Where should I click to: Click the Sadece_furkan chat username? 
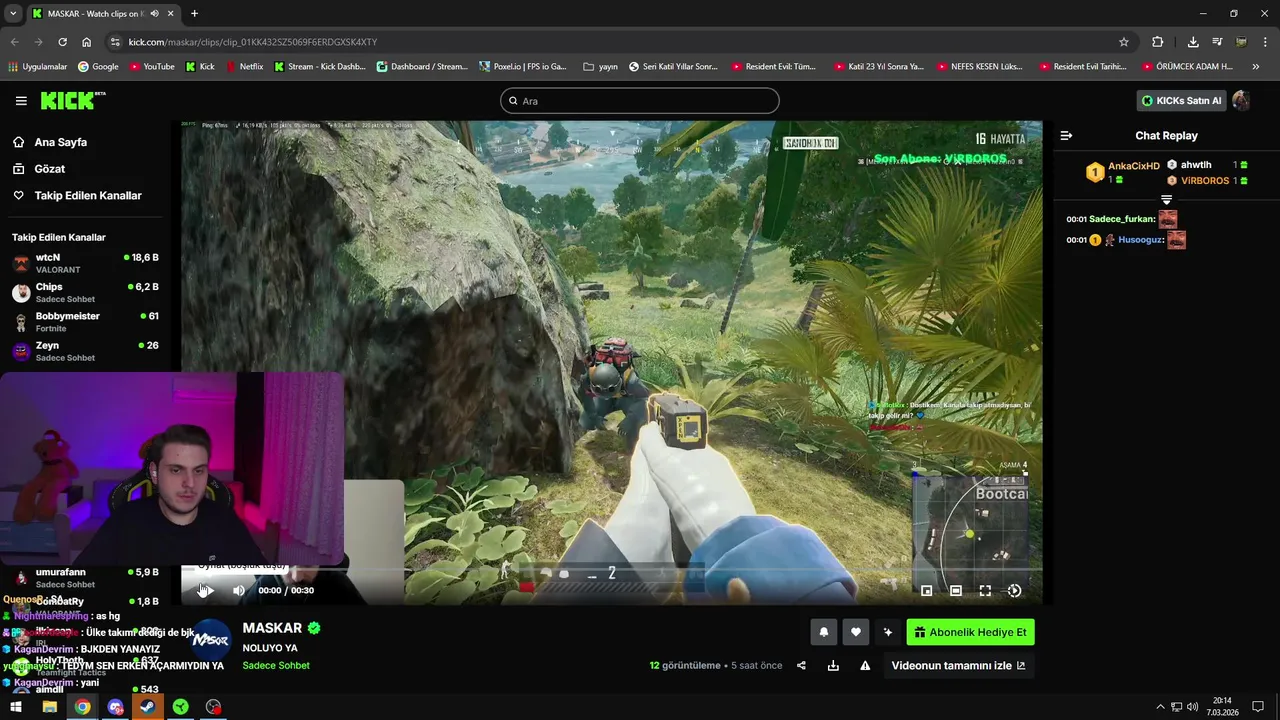(x=1122, y=219)
